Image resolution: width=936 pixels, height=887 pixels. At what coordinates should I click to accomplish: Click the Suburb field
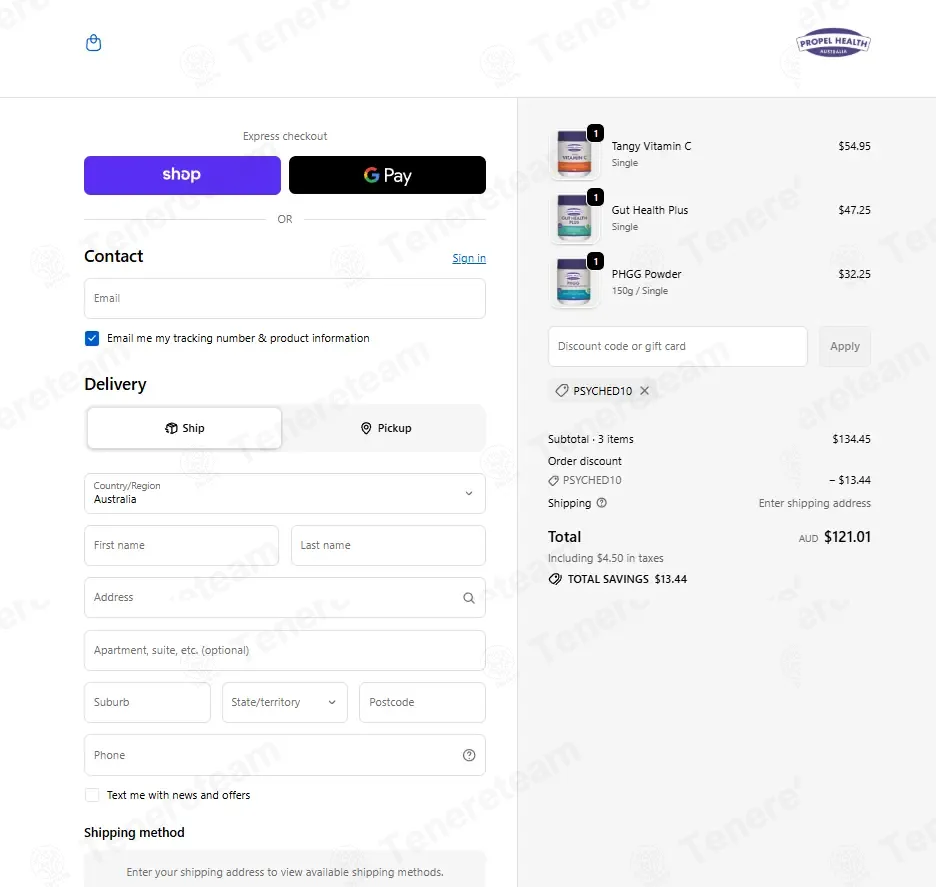pos(147,703)
